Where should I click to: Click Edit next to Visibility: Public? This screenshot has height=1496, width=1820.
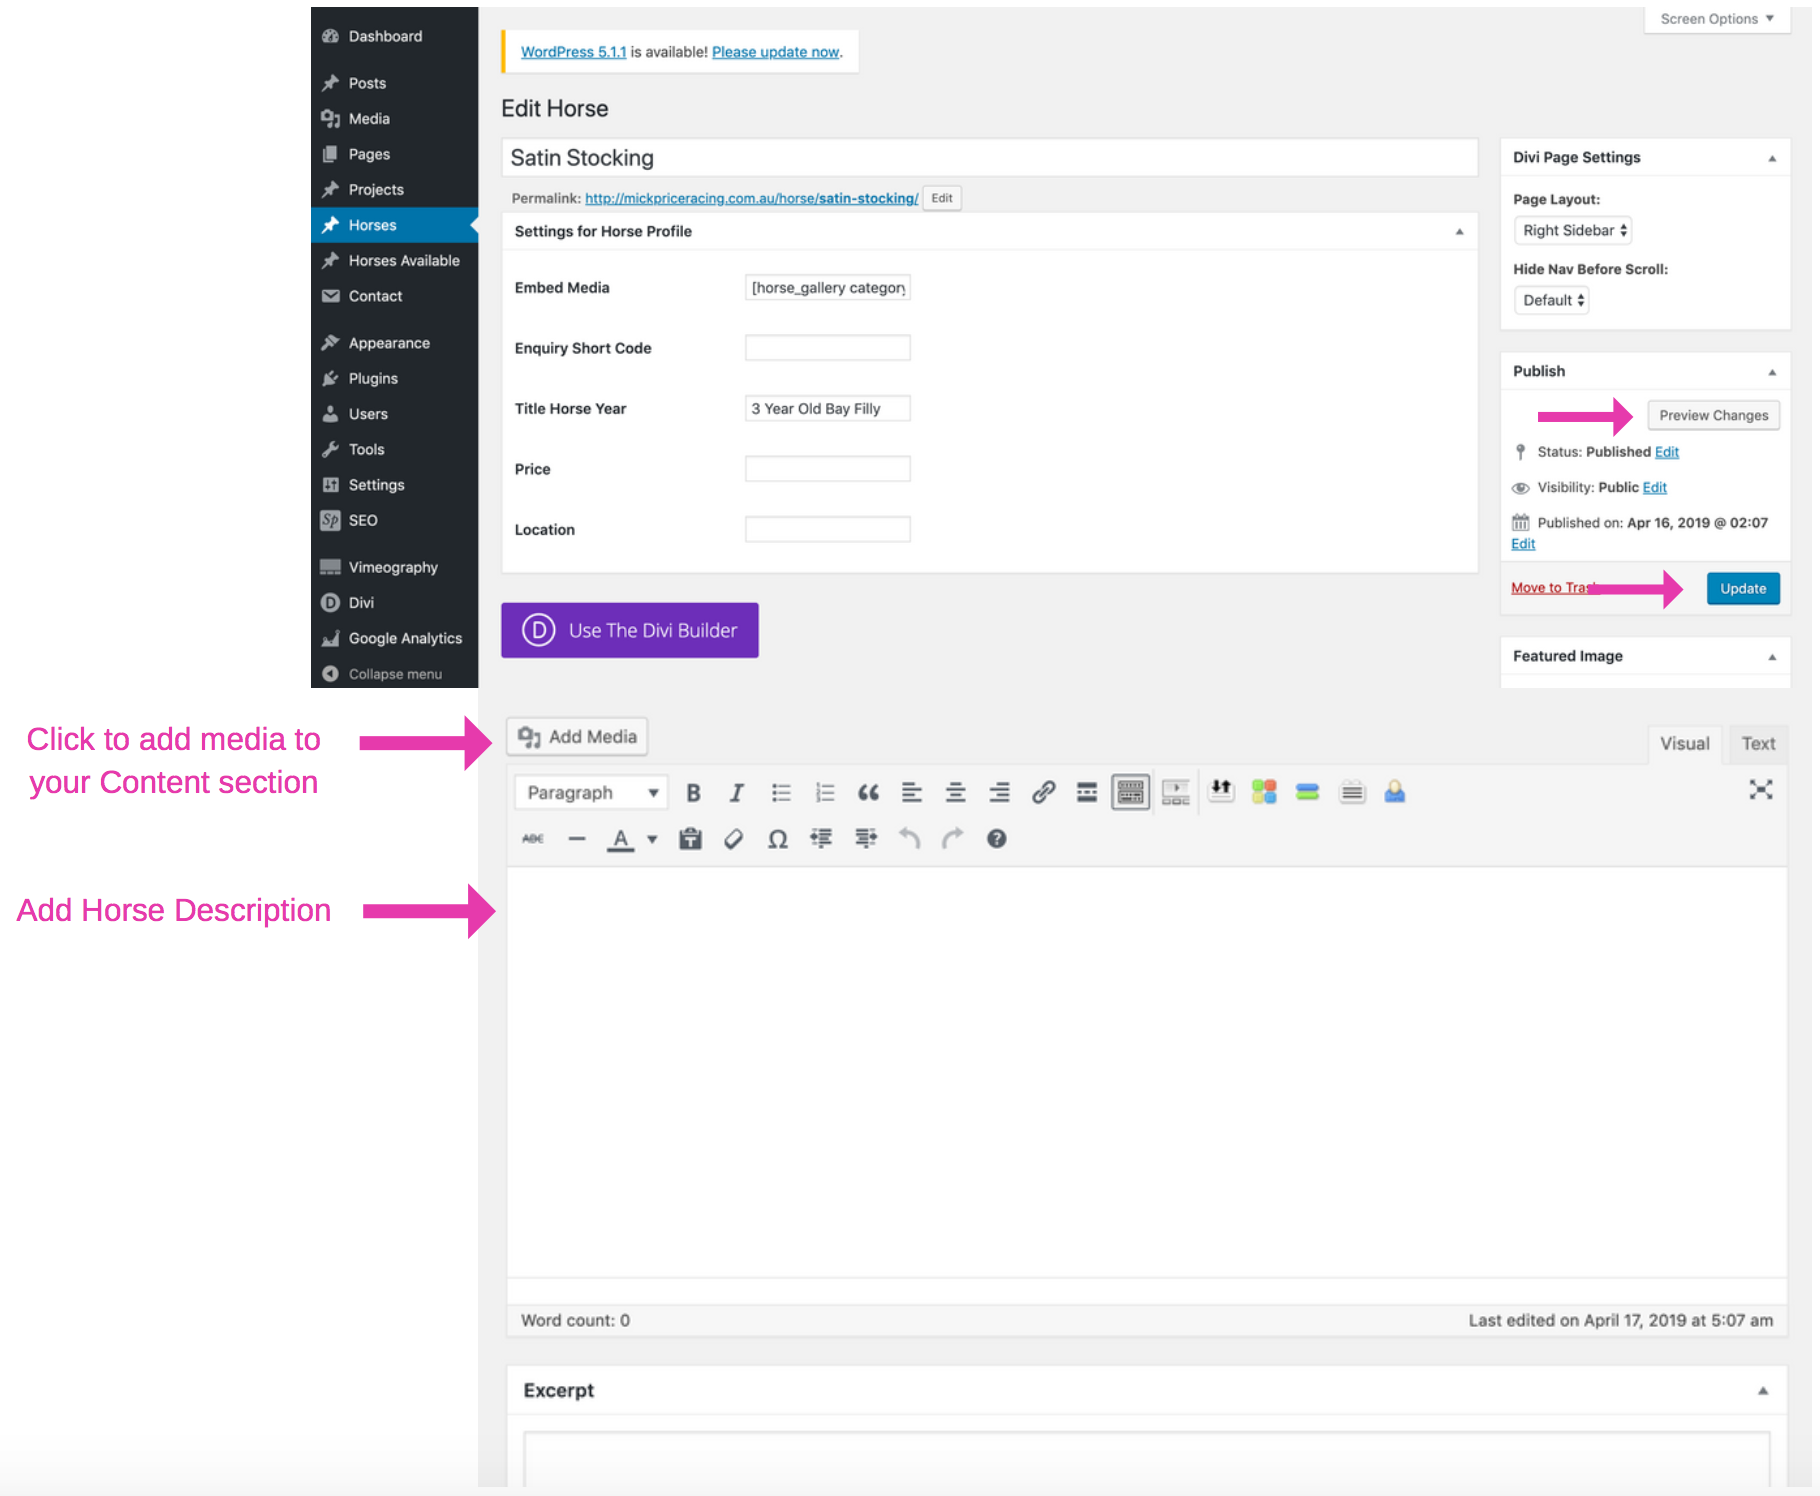pos(1655,487)
